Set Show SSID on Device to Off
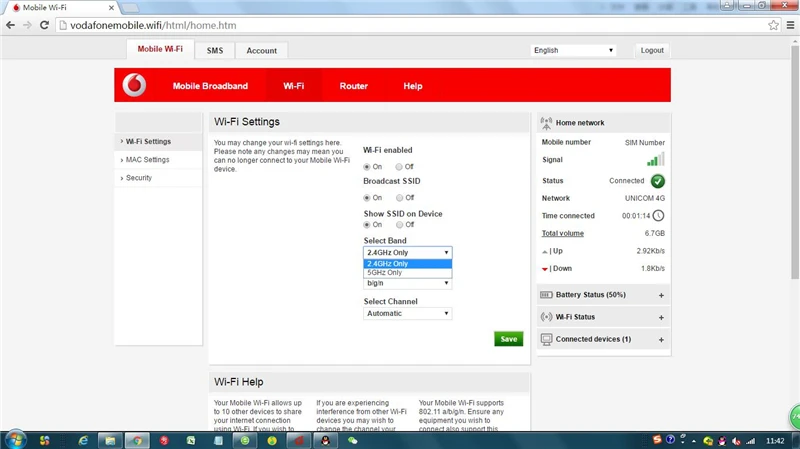Screen dimensions: 800x449 pos(399,225)
